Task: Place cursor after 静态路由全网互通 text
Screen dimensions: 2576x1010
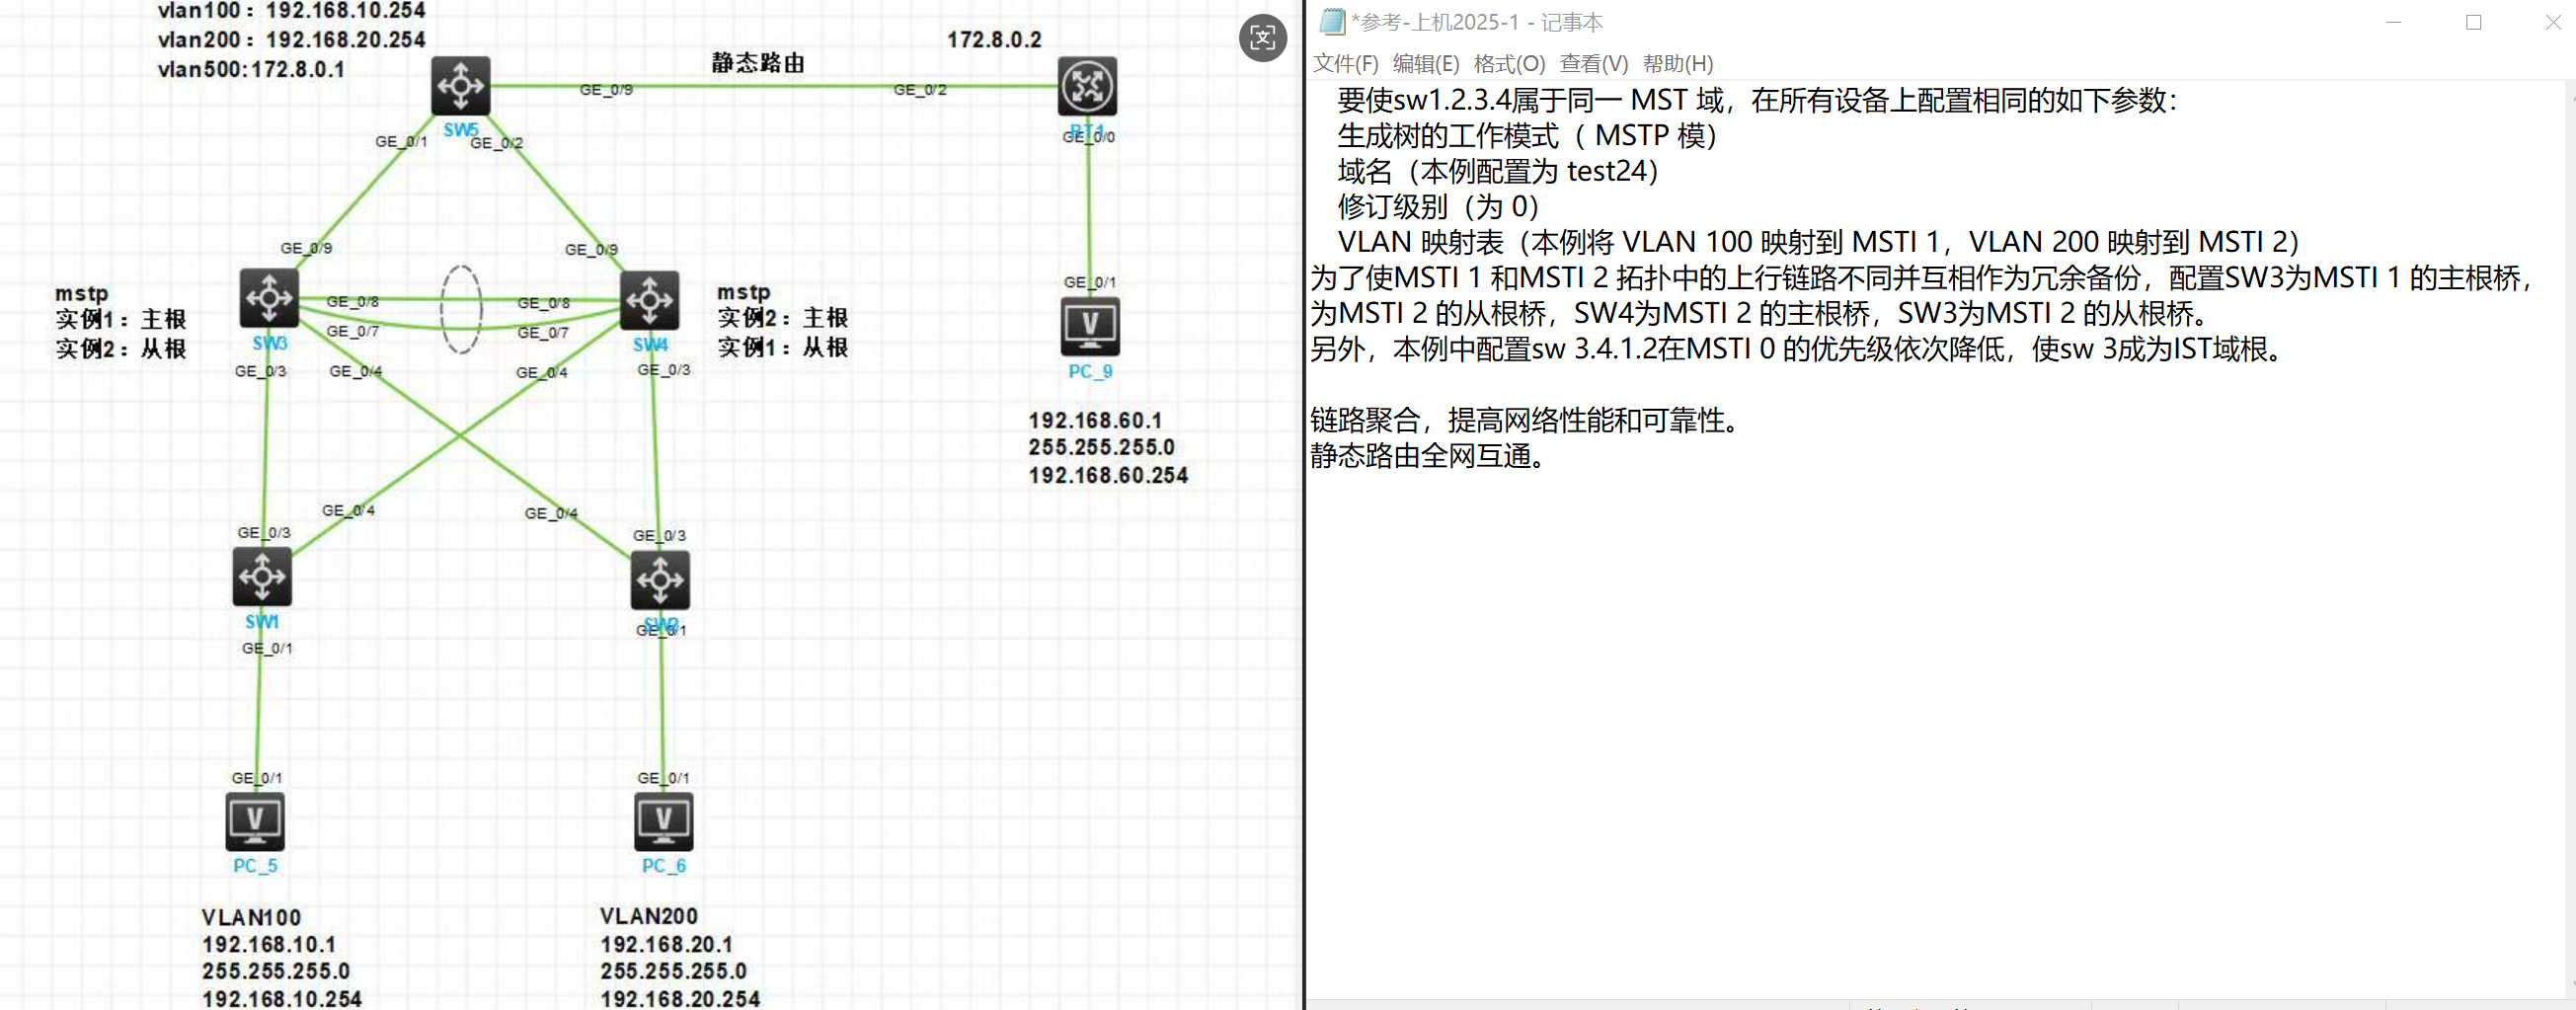Action: [x=1549, y=456]
